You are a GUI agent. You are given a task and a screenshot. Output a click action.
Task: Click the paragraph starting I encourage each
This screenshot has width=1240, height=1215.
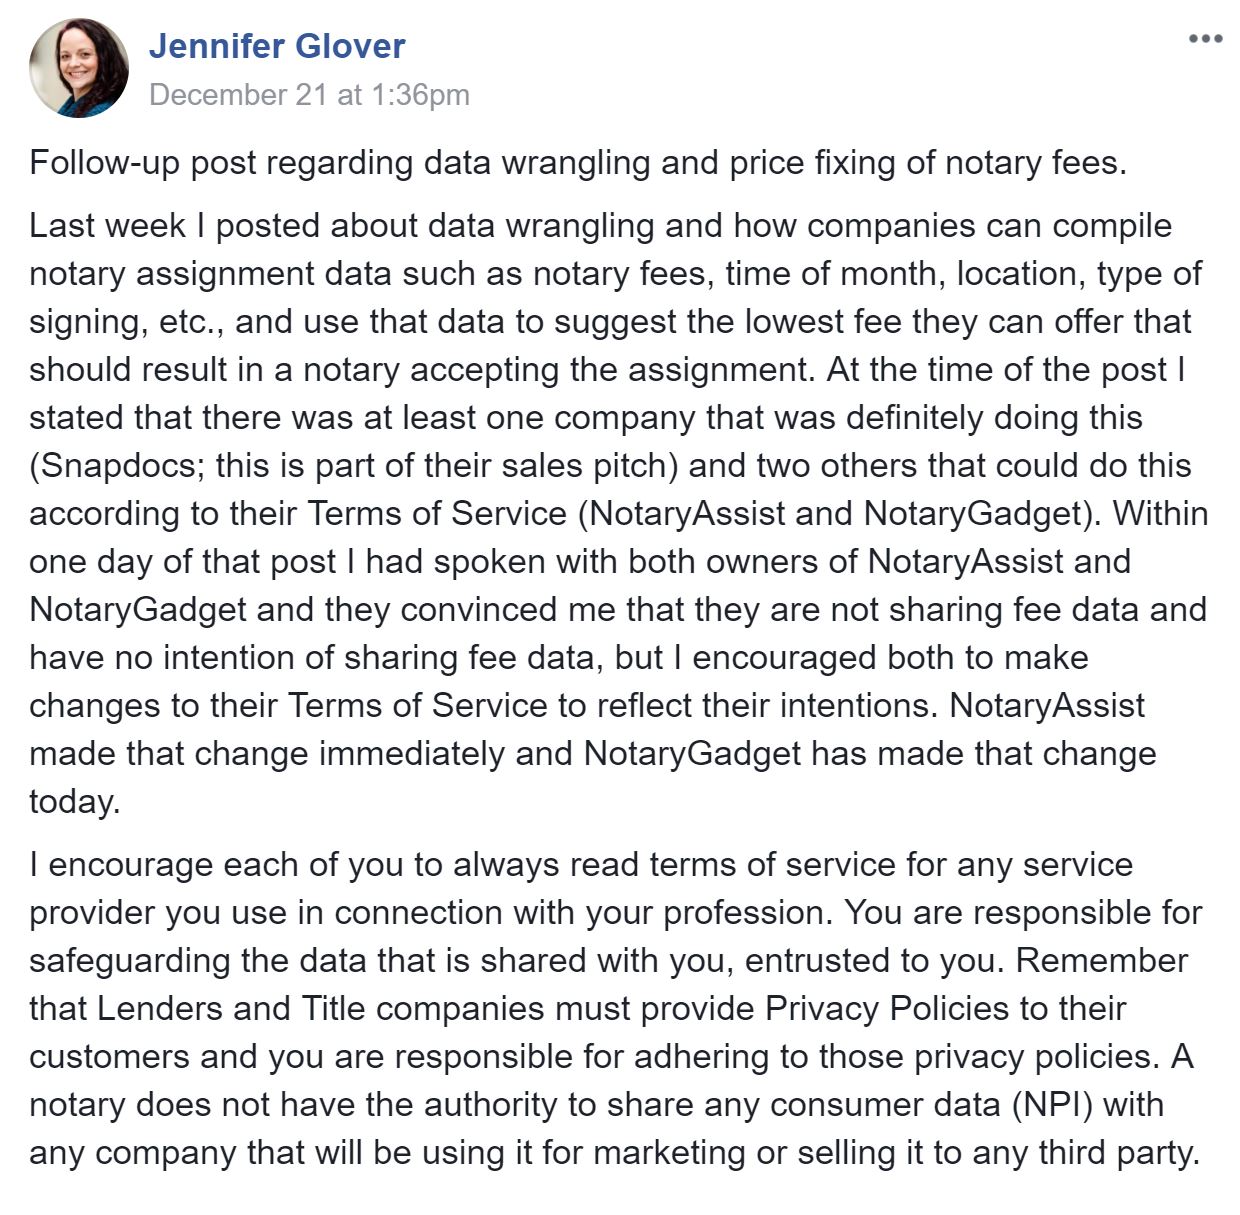(x=615, y=1009)
